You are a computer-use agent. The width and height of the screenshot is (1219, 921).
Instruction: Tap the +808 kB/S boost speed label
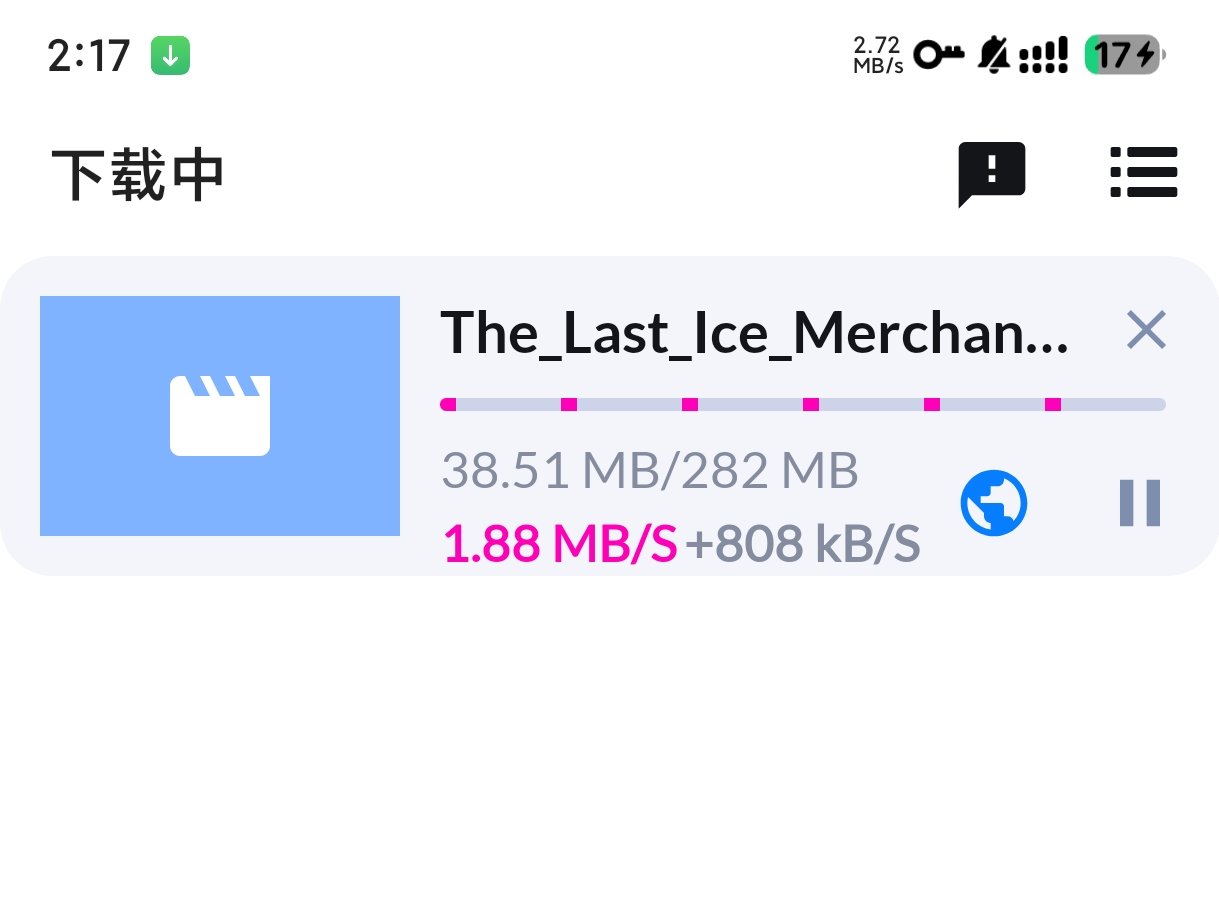tap(803, 544)
